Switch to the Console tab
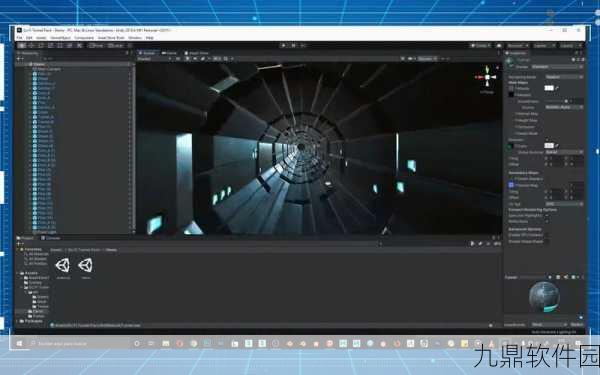 (51, 238)
